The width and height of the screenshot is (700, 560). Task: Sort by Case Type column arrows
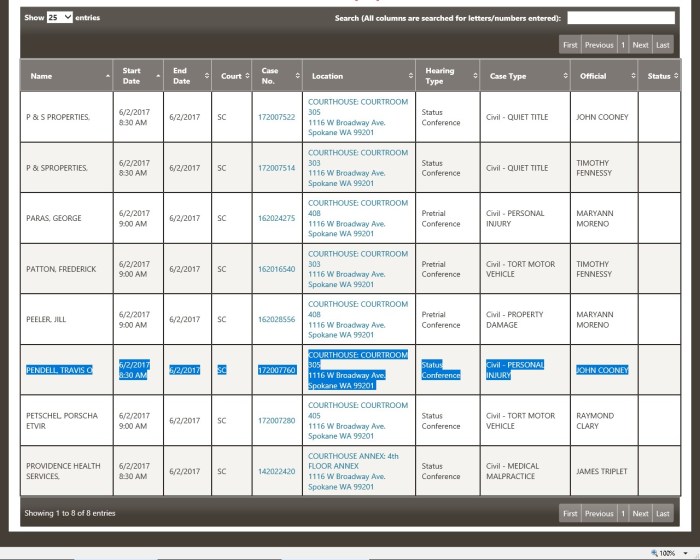pos(563,76)
